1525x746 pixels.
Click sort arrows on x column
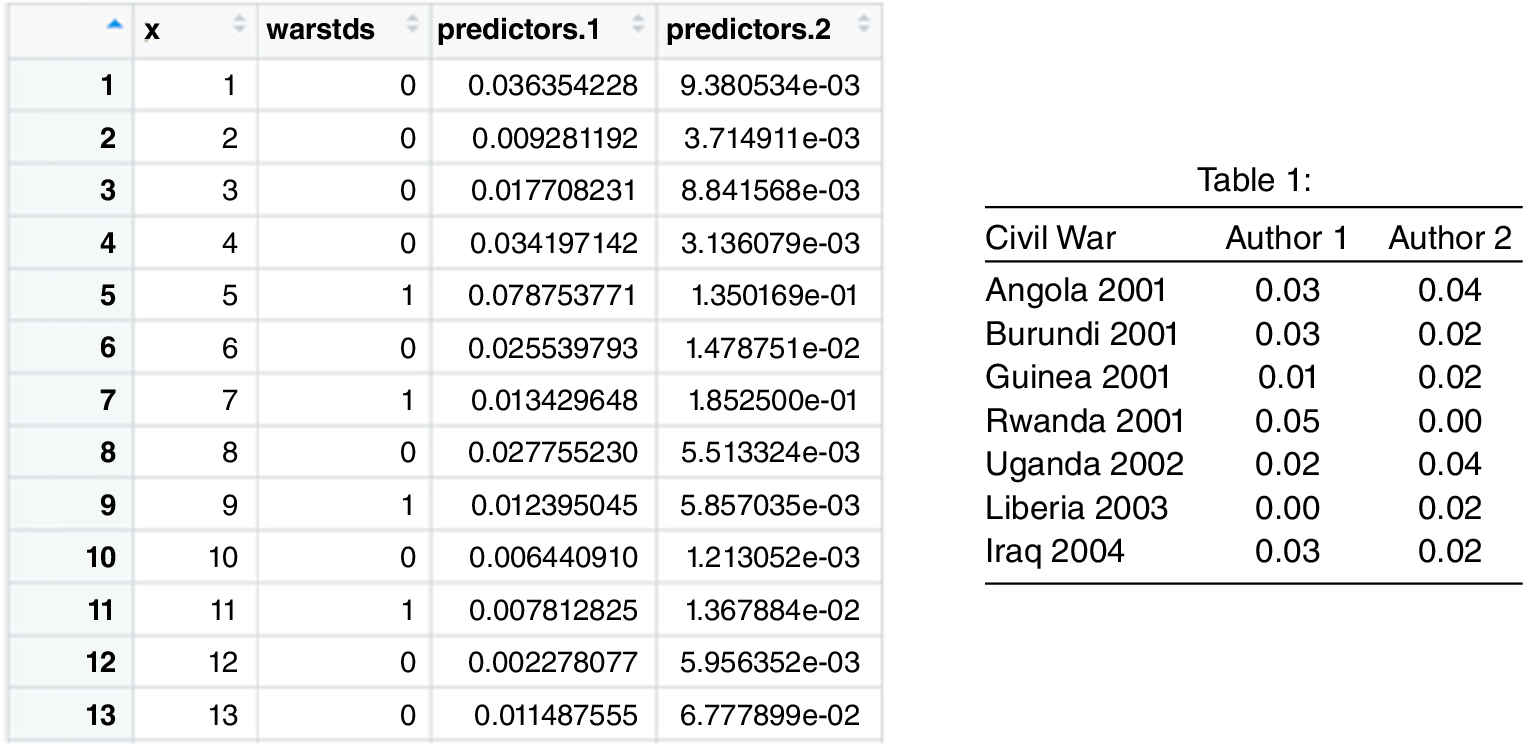[x=239, y=29]
